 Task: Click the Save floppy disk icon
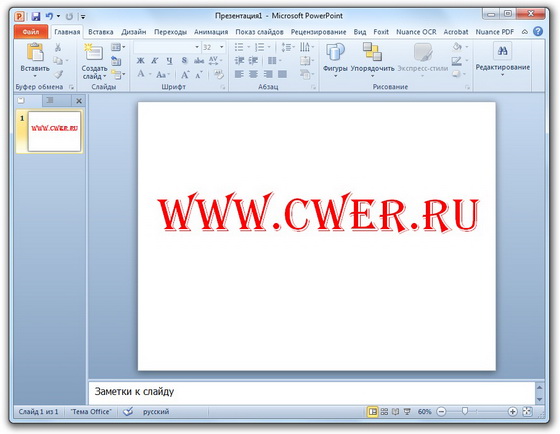[36, 16]
